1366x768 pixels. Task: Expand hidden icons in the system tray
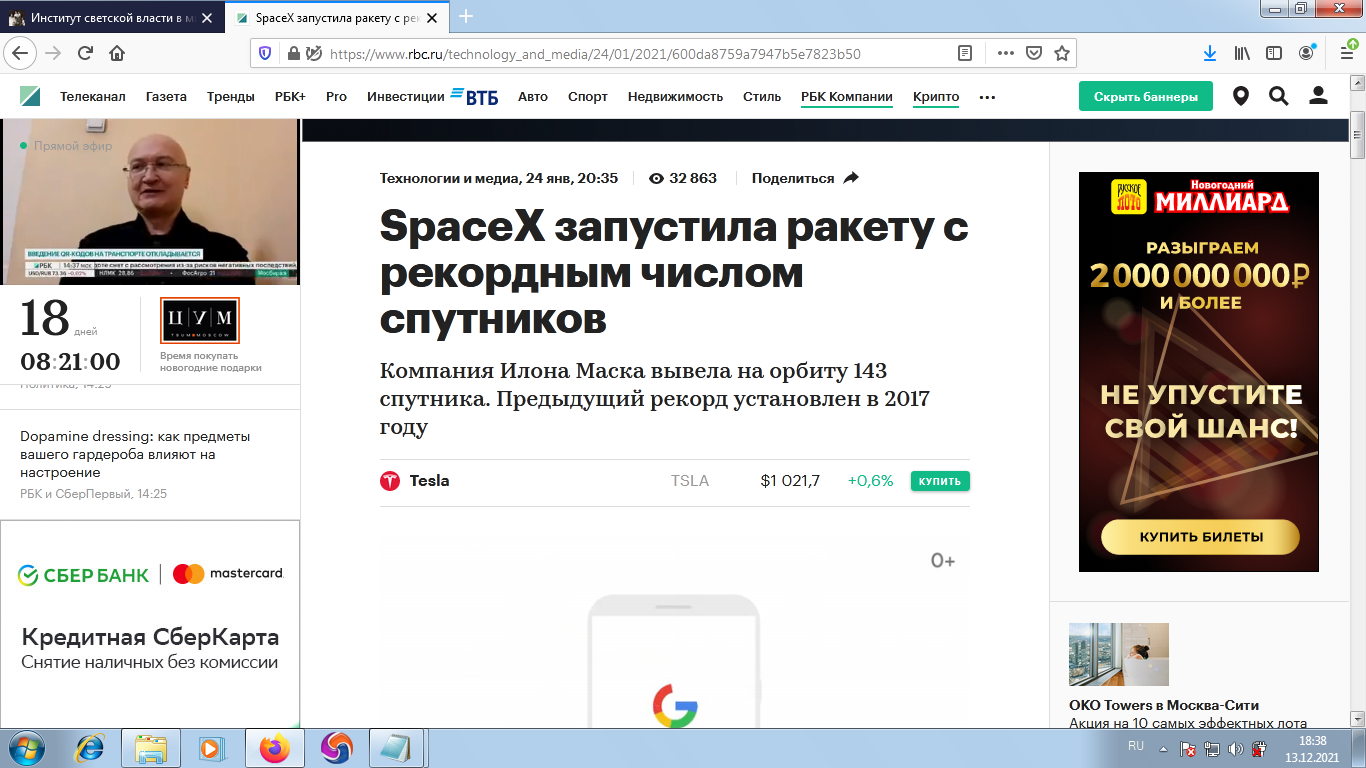pos(1163,749)
